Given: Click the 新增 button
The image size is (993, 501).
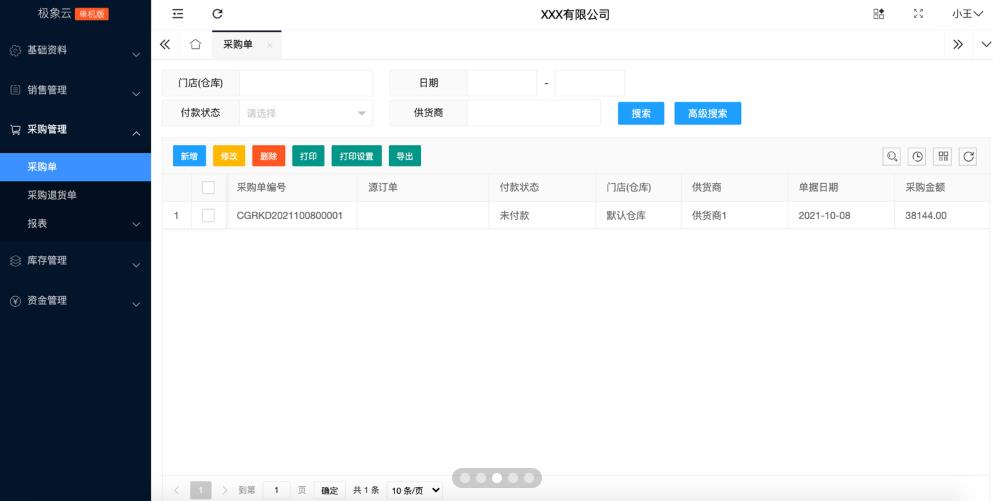Looking at the screenshot, I should point(189,156).
